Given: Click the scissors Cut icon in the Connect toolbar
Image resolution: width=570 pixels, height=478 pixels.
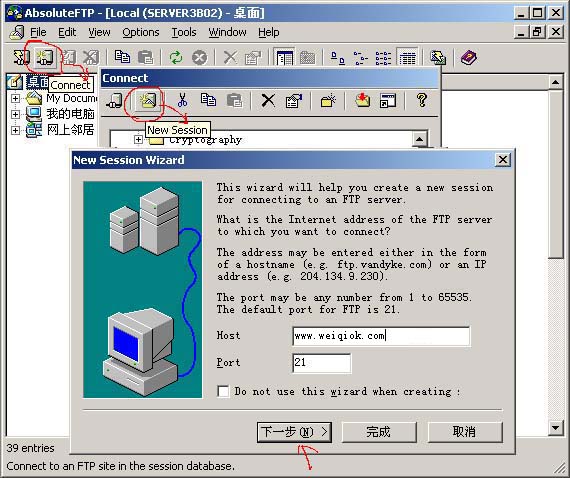Looking at the screenshot, I should click(182, 100).
